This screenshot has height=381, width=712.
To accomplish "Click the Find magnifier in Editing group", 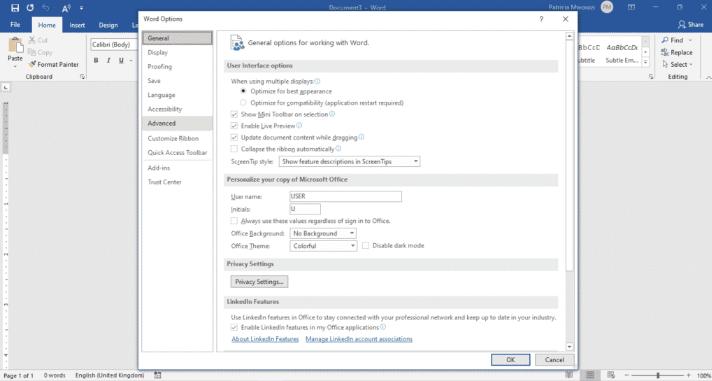I will 665,40.
